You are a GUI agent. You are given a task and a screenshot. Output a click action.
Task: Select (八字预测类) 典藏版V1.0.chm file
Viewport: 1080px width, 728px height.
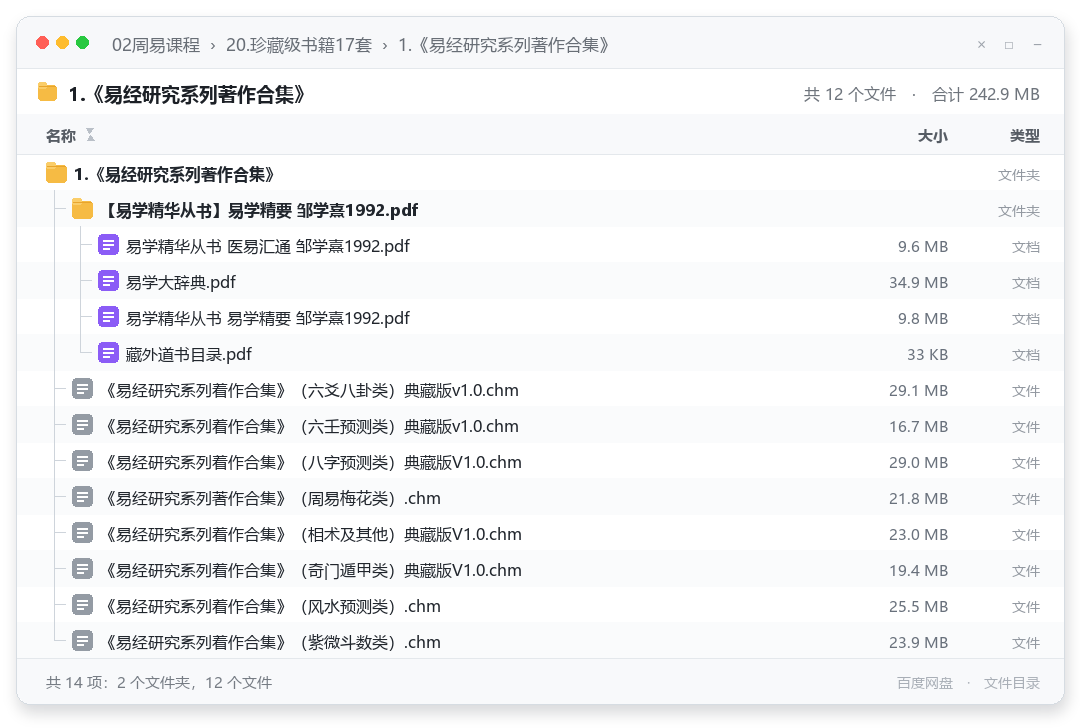540,461
